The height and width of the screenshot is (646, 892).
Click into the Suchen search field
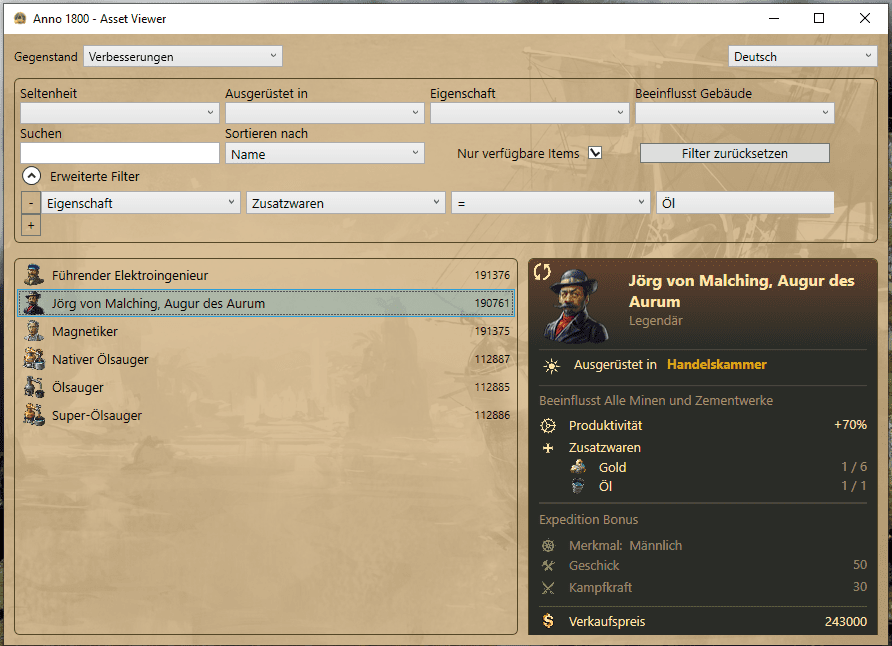119,153
